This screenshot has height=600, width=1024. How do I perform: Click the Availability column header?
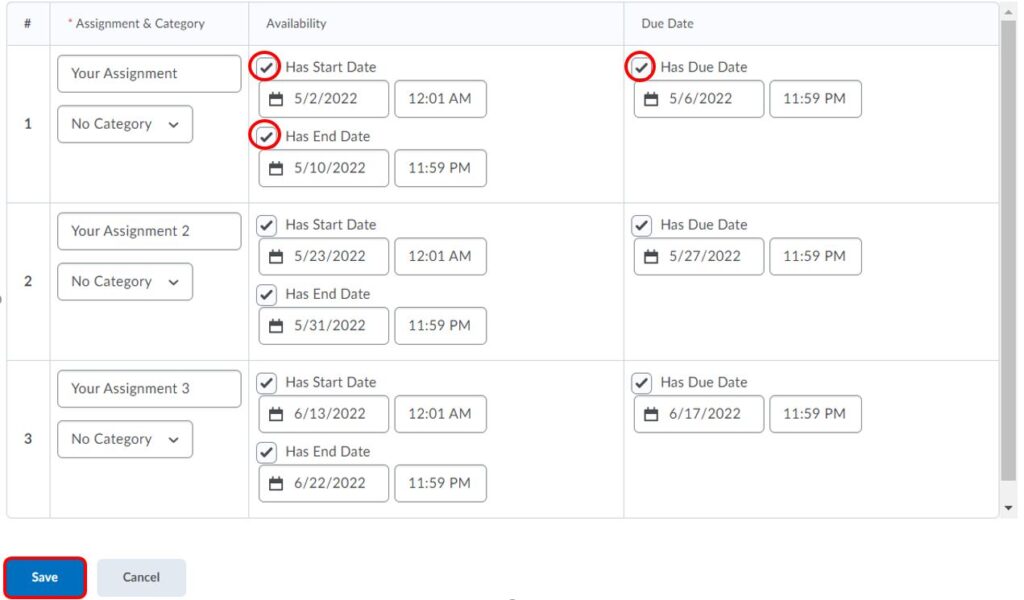(296, 23)
